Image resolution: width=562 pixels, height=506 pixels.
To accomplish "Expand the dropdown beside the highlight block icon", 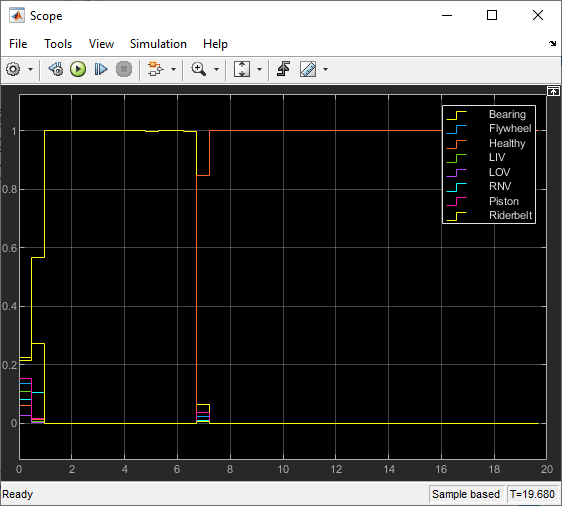I will pyautogui.click(x=173, y=69).
